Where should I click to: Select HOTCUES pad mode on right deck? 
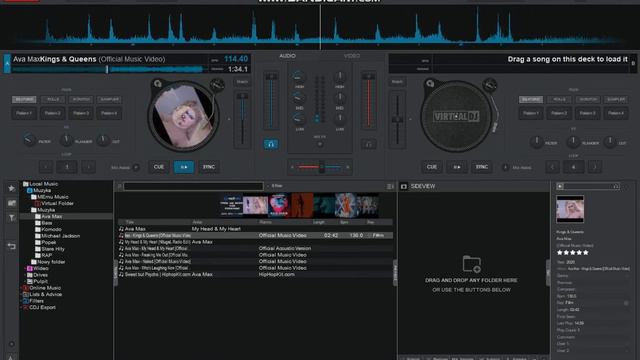(x=531, y=99)
